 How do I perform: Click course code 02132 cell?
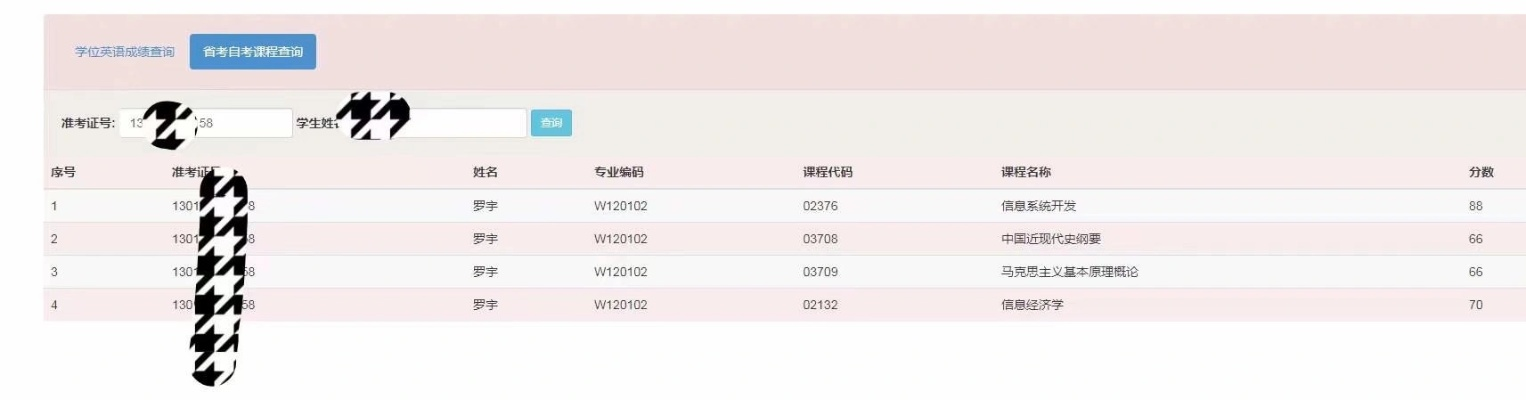click(x=820, y=305)
